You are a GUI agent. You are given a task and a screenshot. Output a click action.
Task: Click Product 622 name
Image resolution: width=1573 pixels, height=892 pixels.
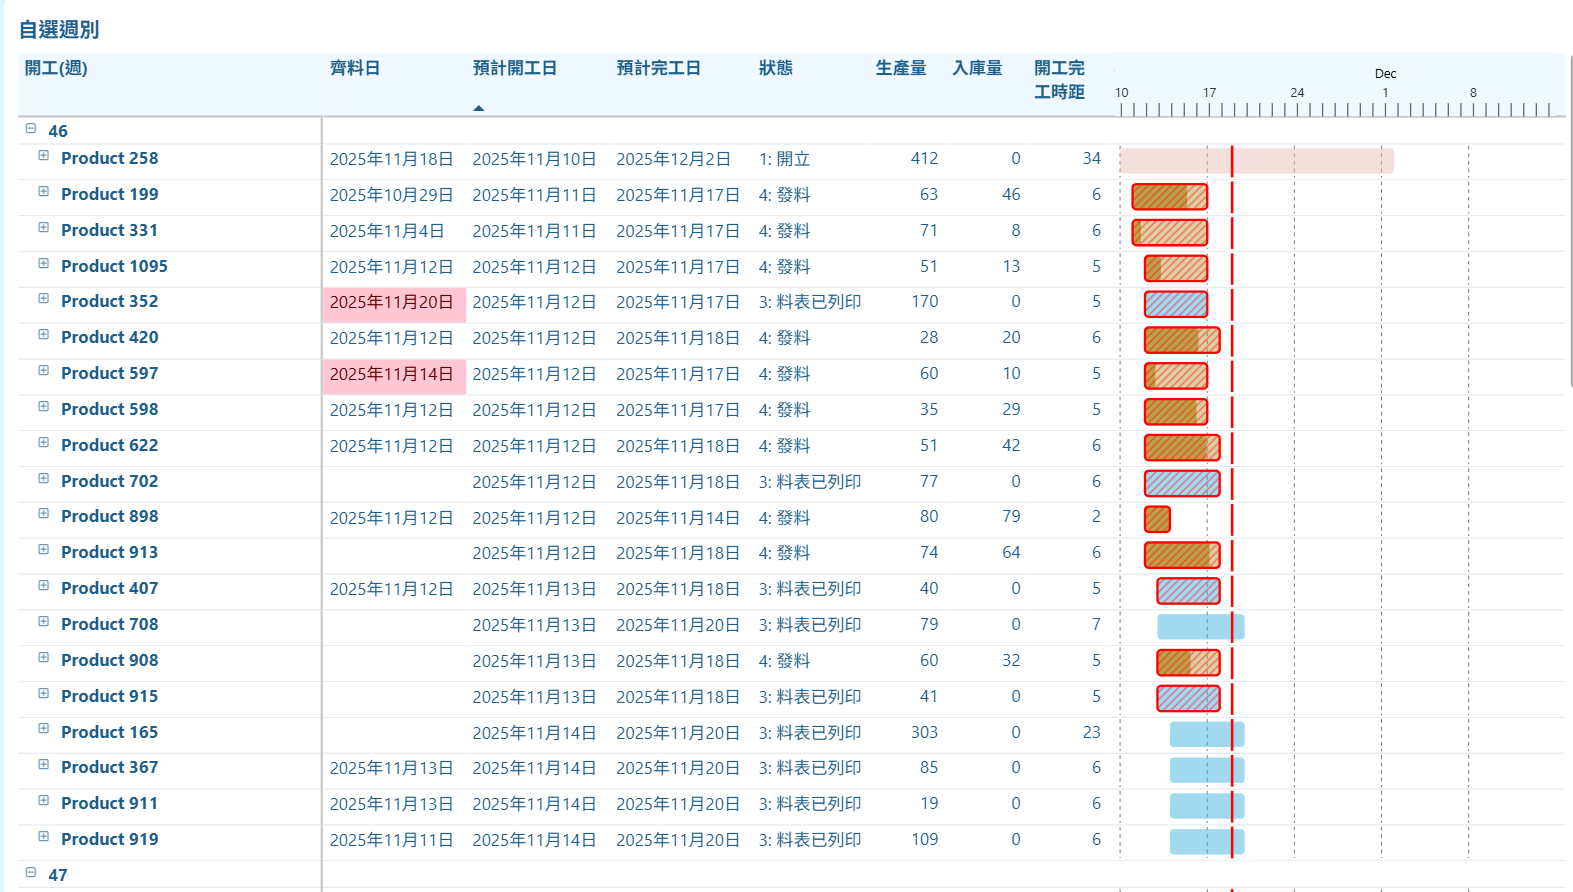click(109, 445)
